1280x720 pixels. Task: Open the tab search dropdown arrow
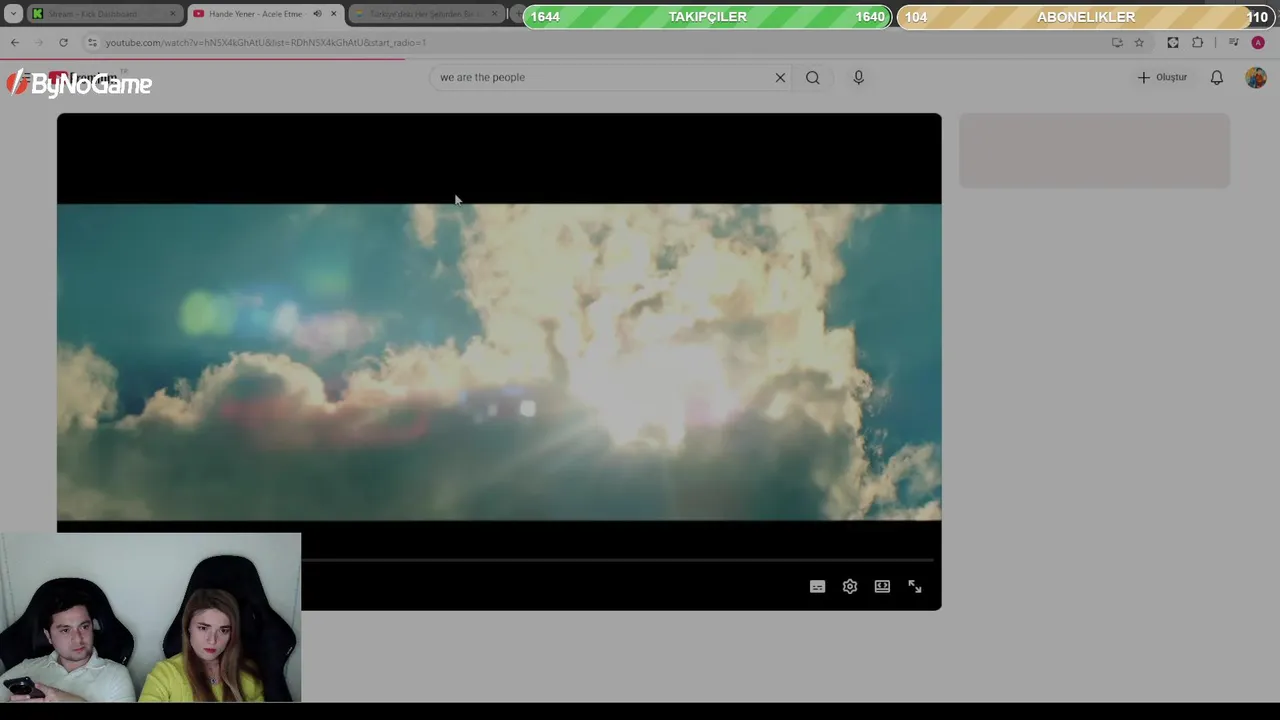point(13,14)
